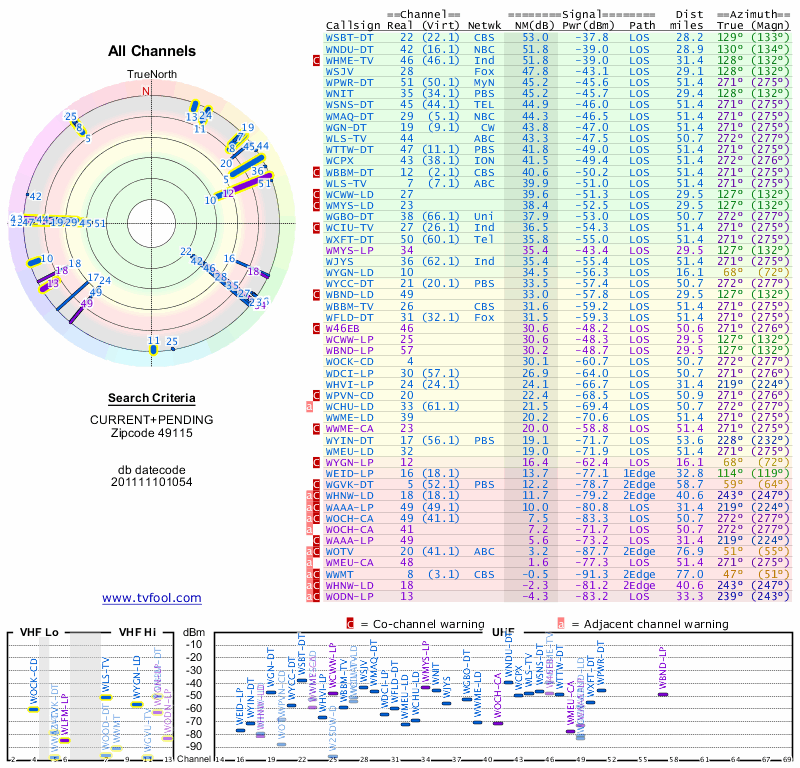Select the WDCI-LP callsign in the table

349,374
